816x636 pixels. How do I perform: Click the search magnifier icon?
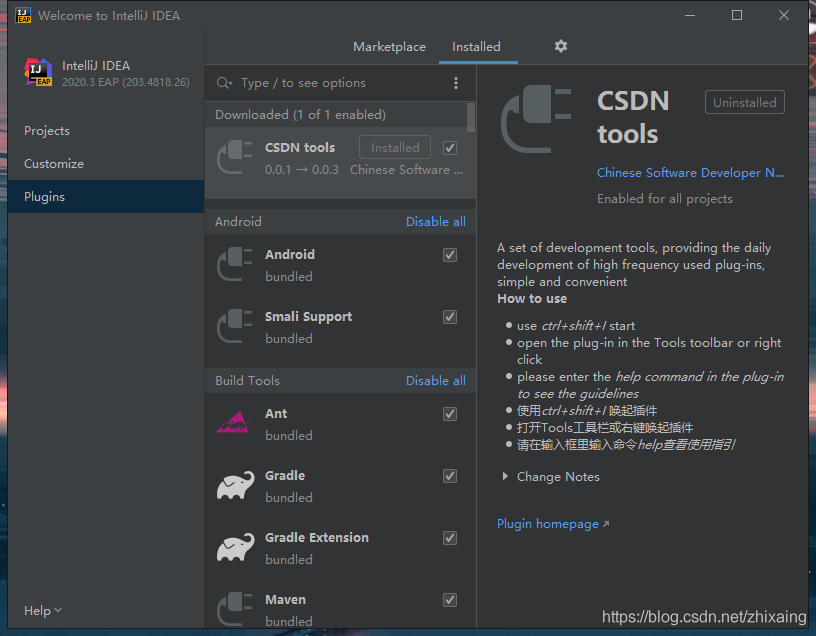tap(224, 83)
